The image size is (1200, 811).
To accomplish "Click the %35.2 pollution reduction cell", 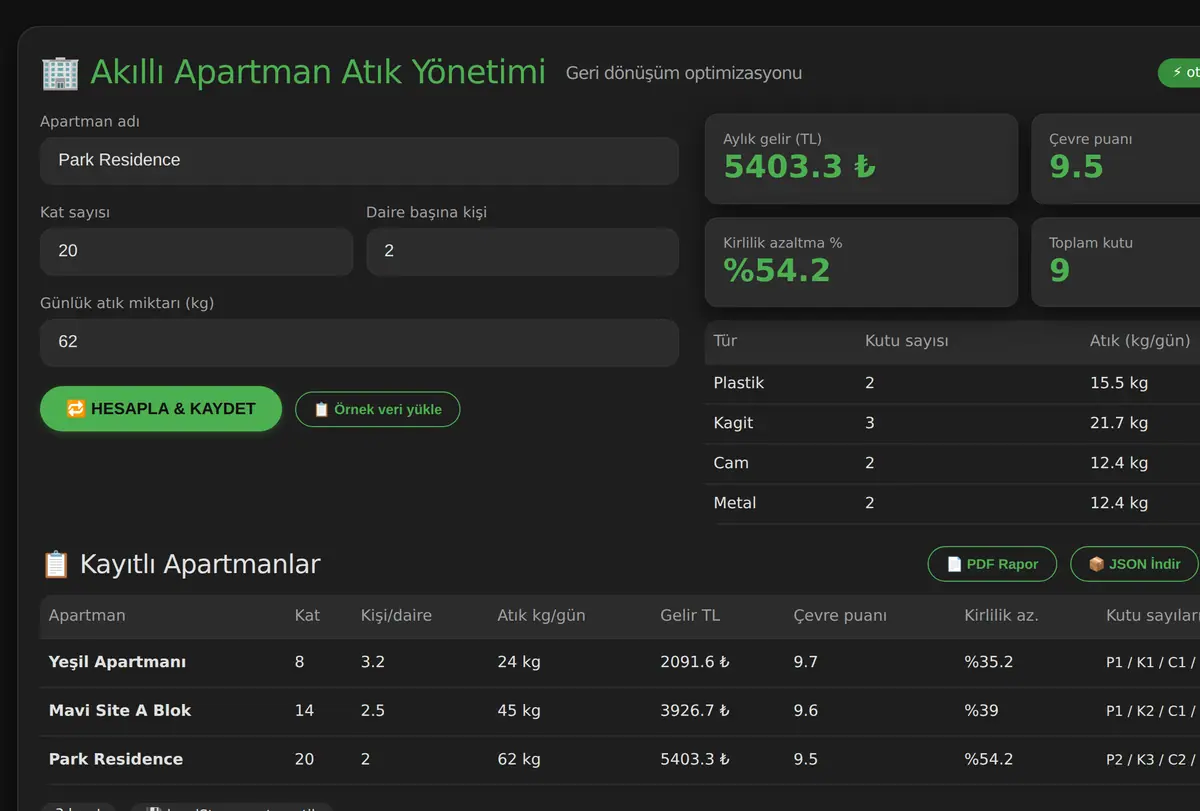I will pyautogui.click(x=988, y=662).
